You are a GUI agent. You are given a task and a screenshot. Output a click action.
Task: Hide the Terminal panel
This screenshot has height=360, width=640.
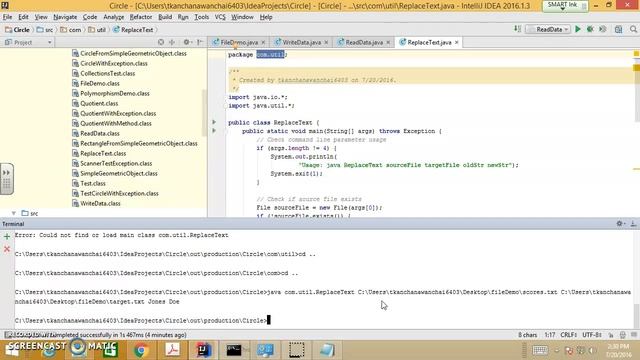click(633, 224)
